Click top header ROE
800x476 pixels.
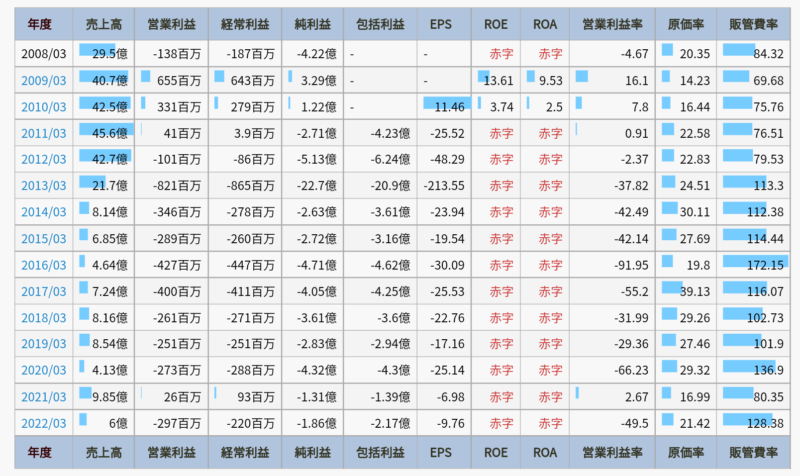point(496,24)
